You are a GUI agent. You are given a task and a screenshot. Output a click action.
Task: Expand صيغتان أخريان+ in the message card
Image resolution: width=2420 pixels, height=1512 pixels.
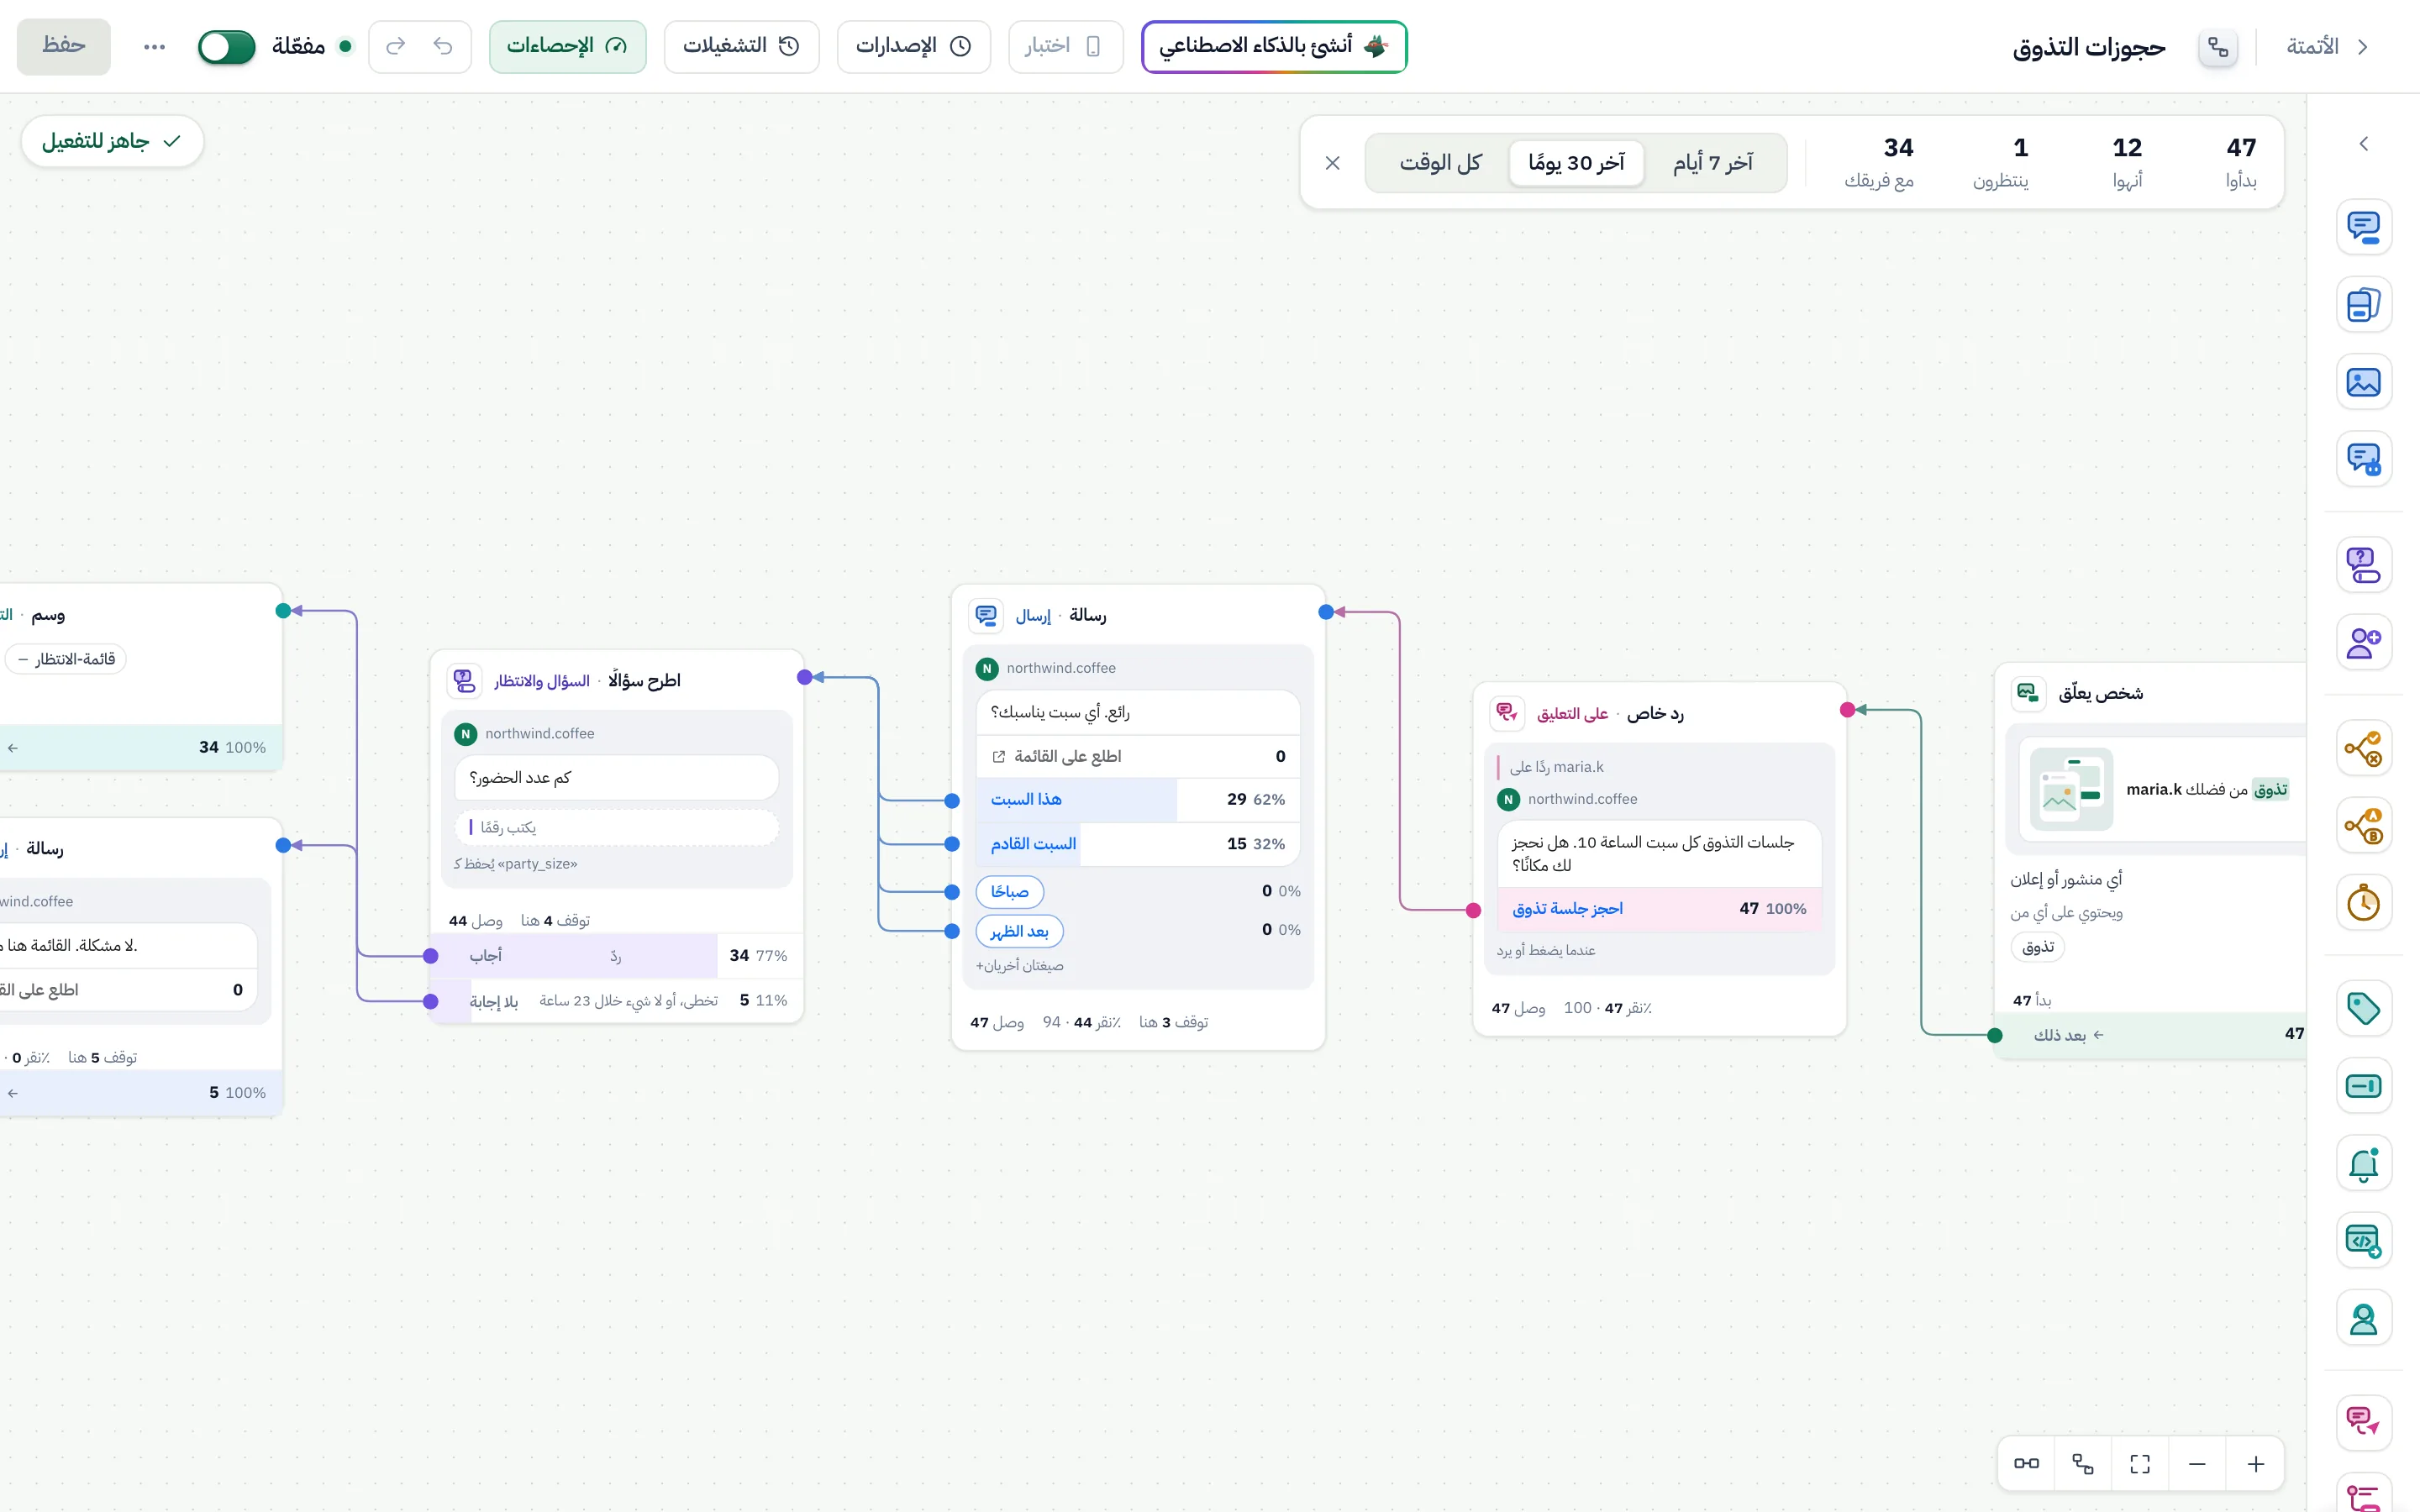1019,965
